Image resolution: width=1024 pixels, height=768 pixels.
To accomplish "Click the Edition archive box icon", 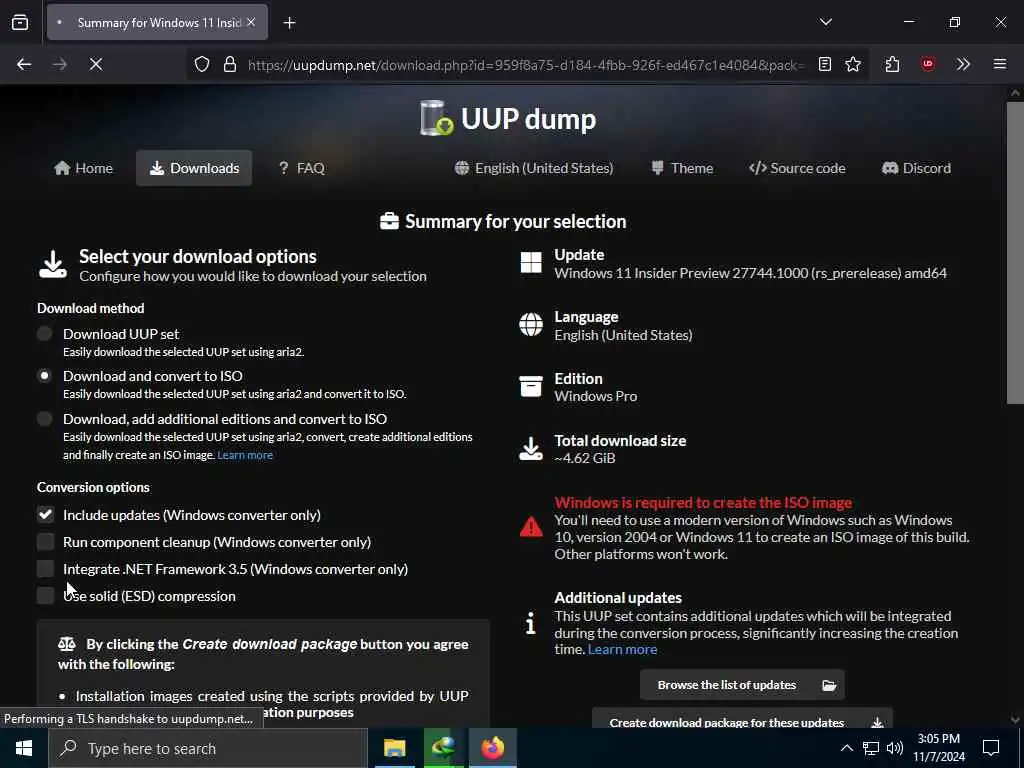I will click(x=531, y=386).
